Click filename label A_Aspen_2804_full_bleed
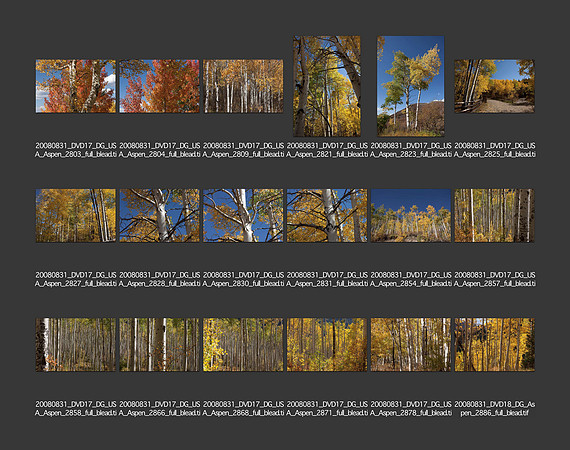Image resolution: width=570 pixels, height=450 pixels. coord(159,154)
